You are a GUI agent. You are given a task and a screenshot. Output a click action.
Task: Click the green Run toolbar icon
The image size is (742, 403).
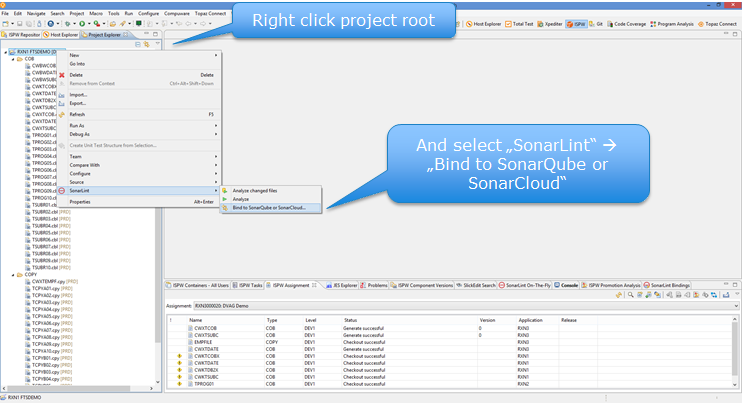82,24
